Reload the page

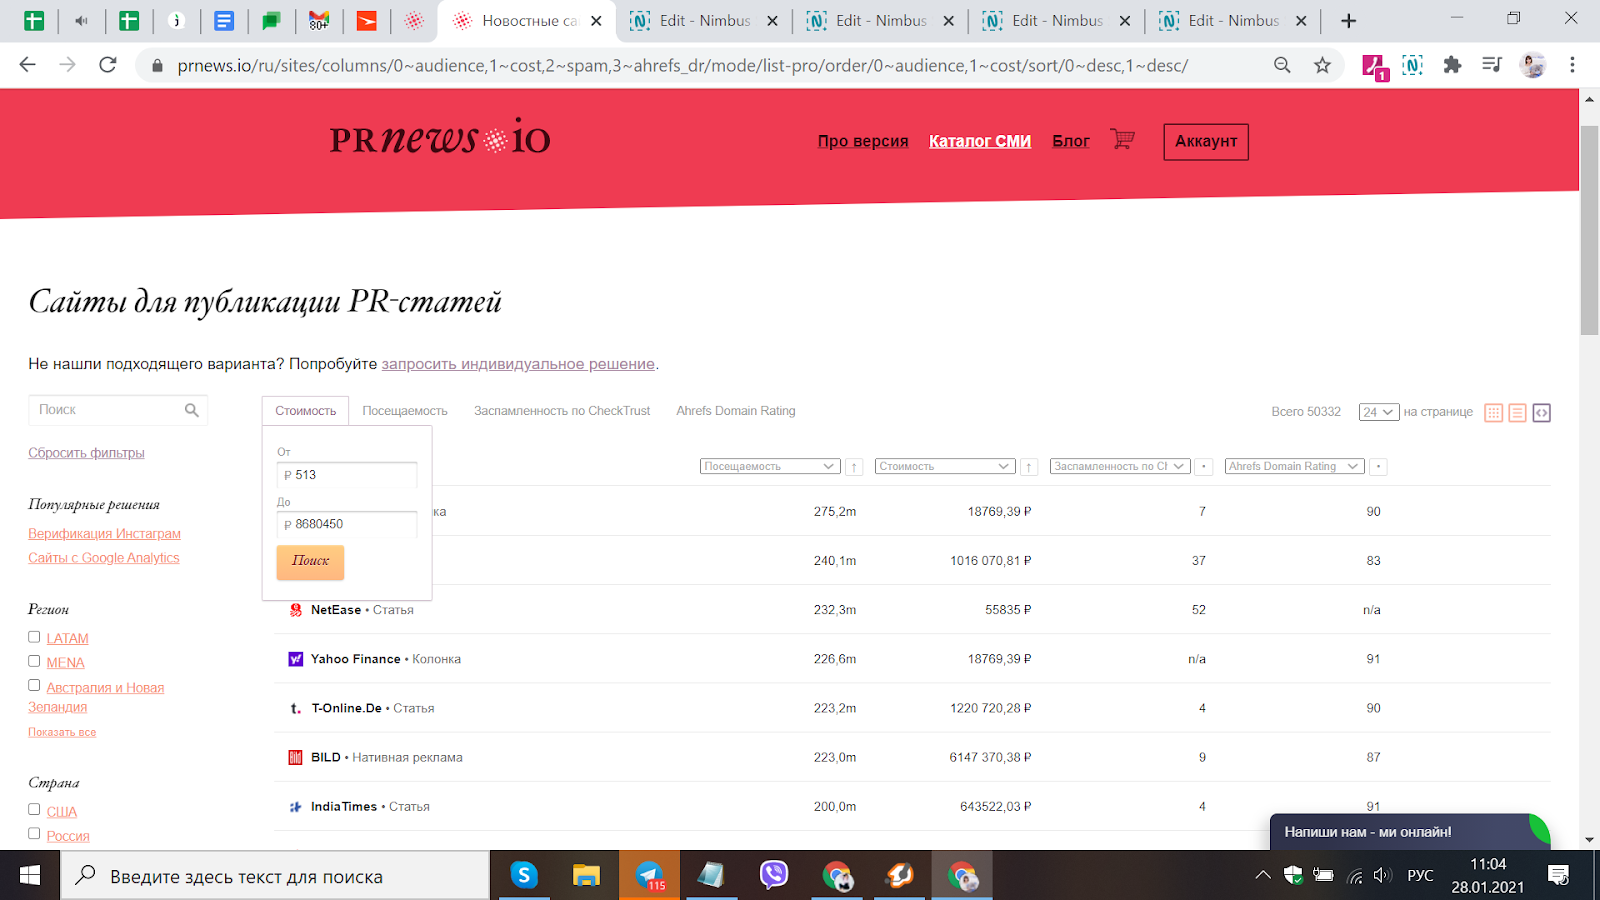click(108, 65)
